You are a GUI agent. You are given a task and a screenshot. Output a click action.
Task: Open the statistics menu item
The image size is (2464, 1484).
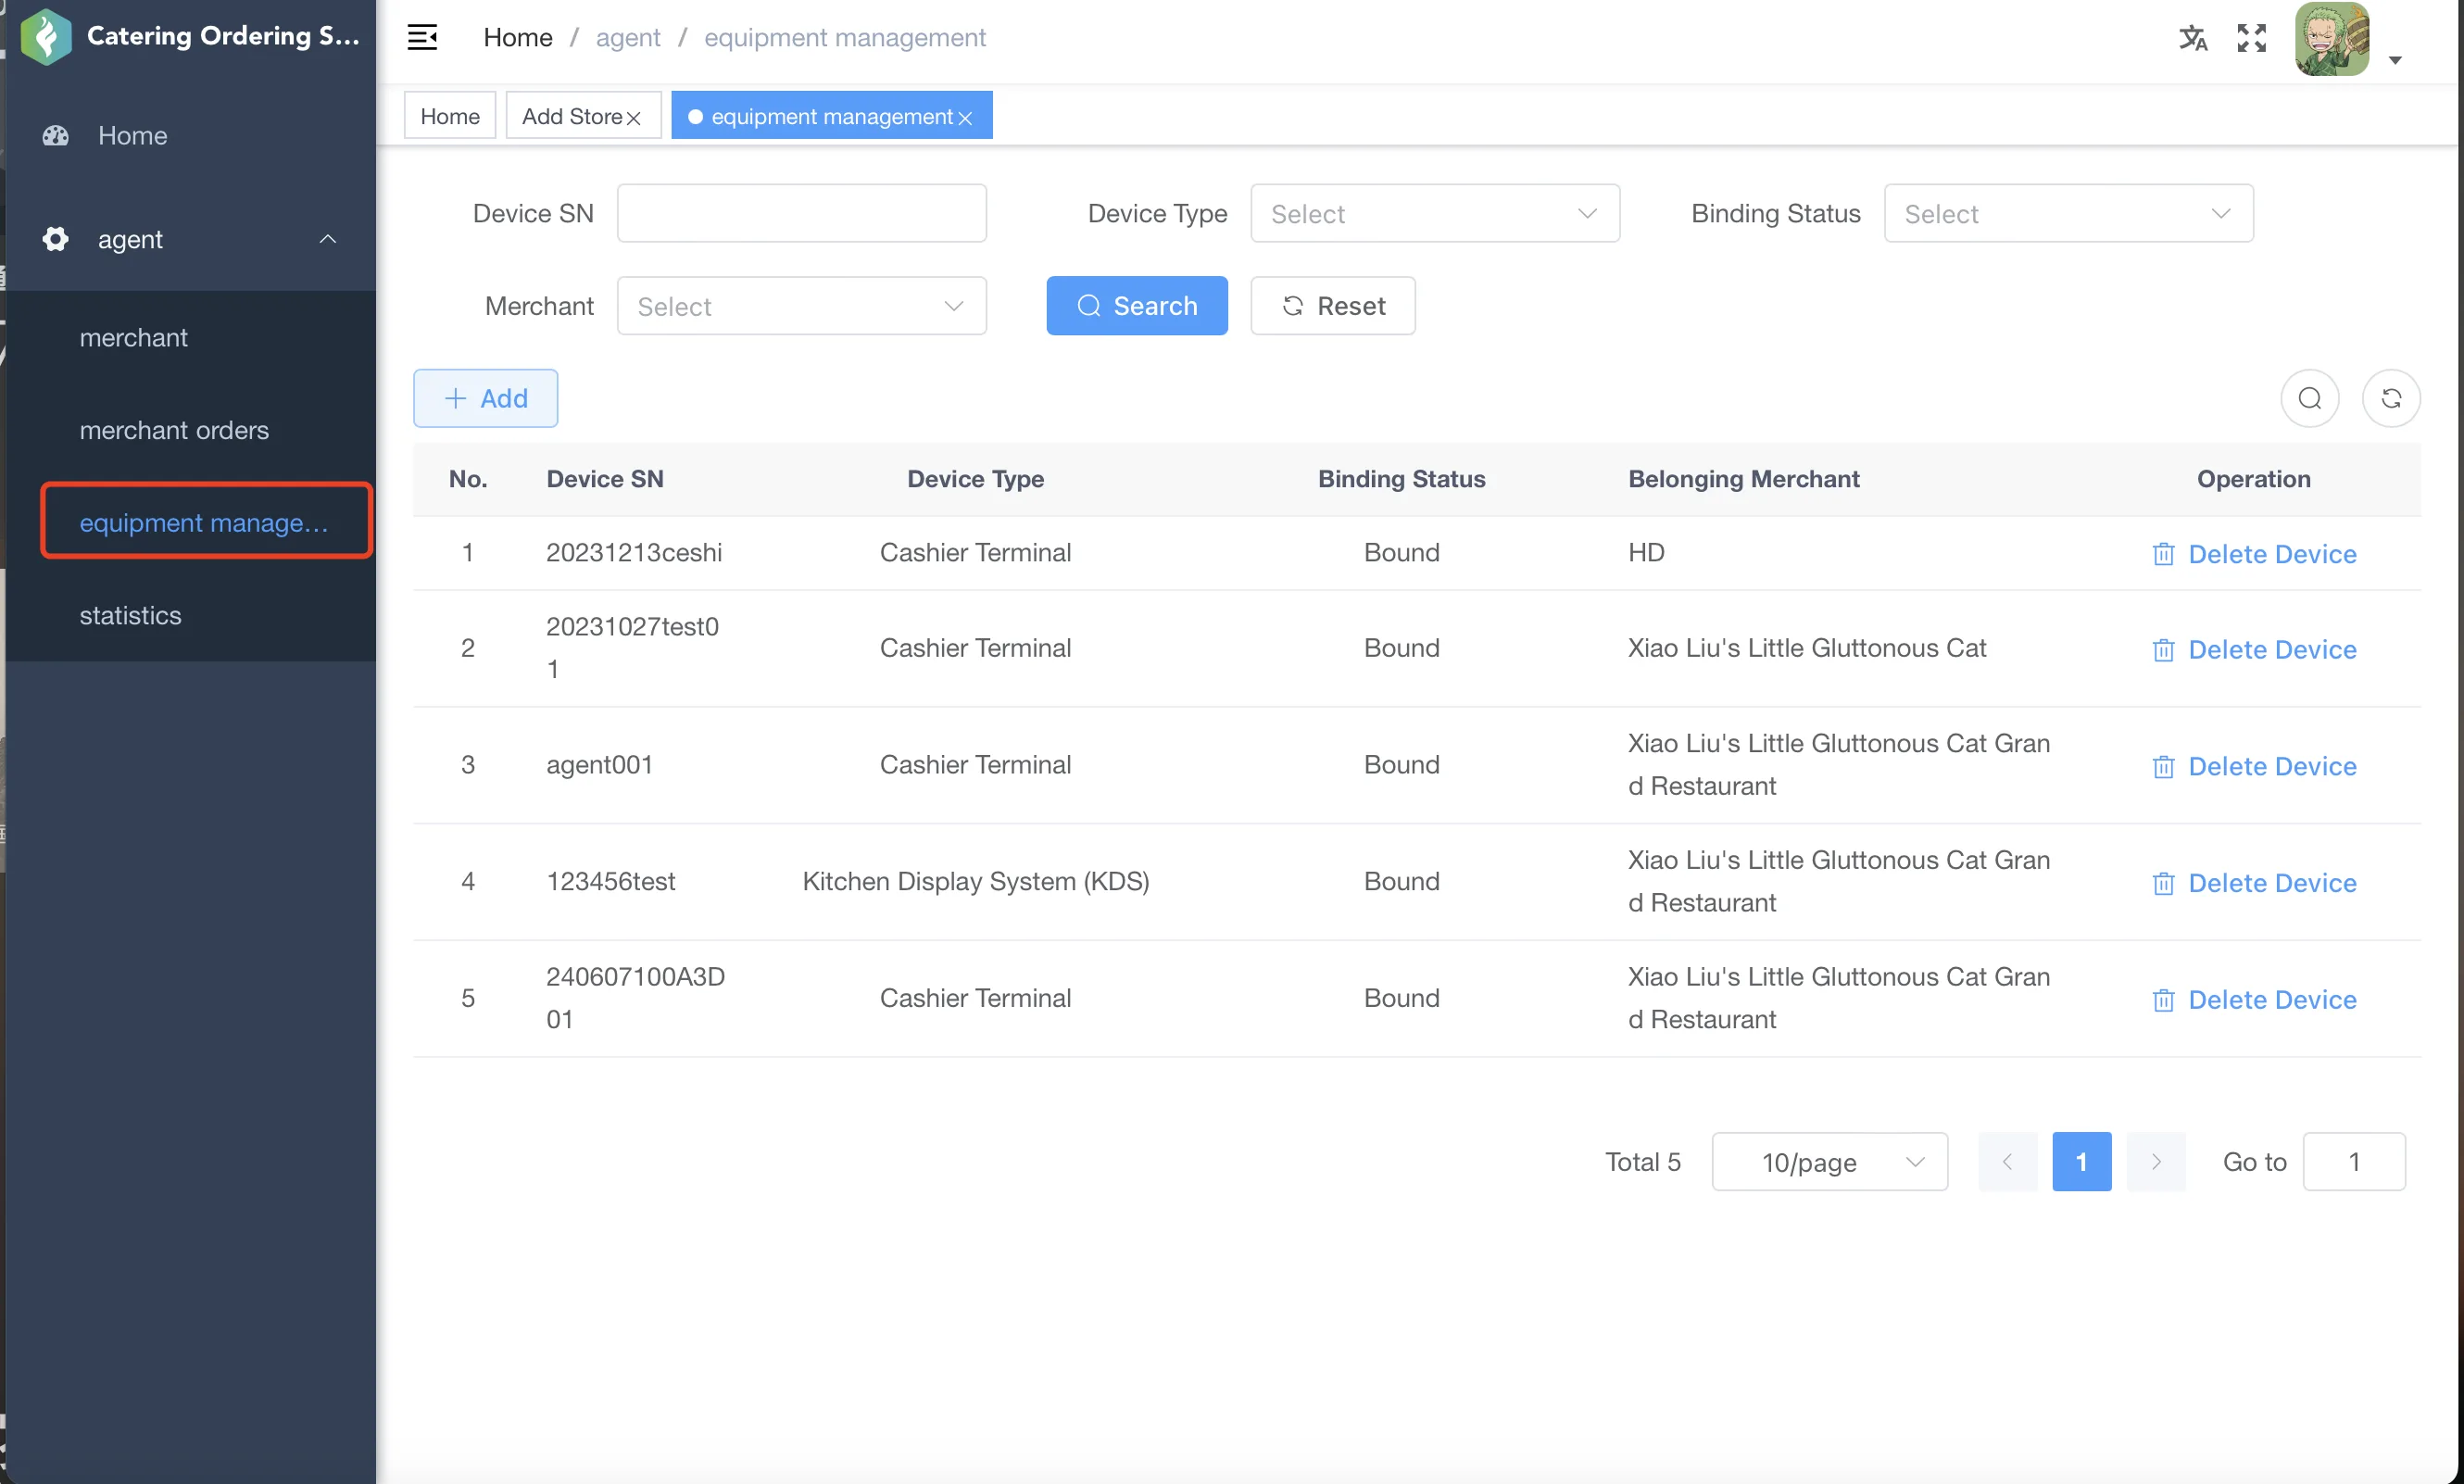[191, 615]
